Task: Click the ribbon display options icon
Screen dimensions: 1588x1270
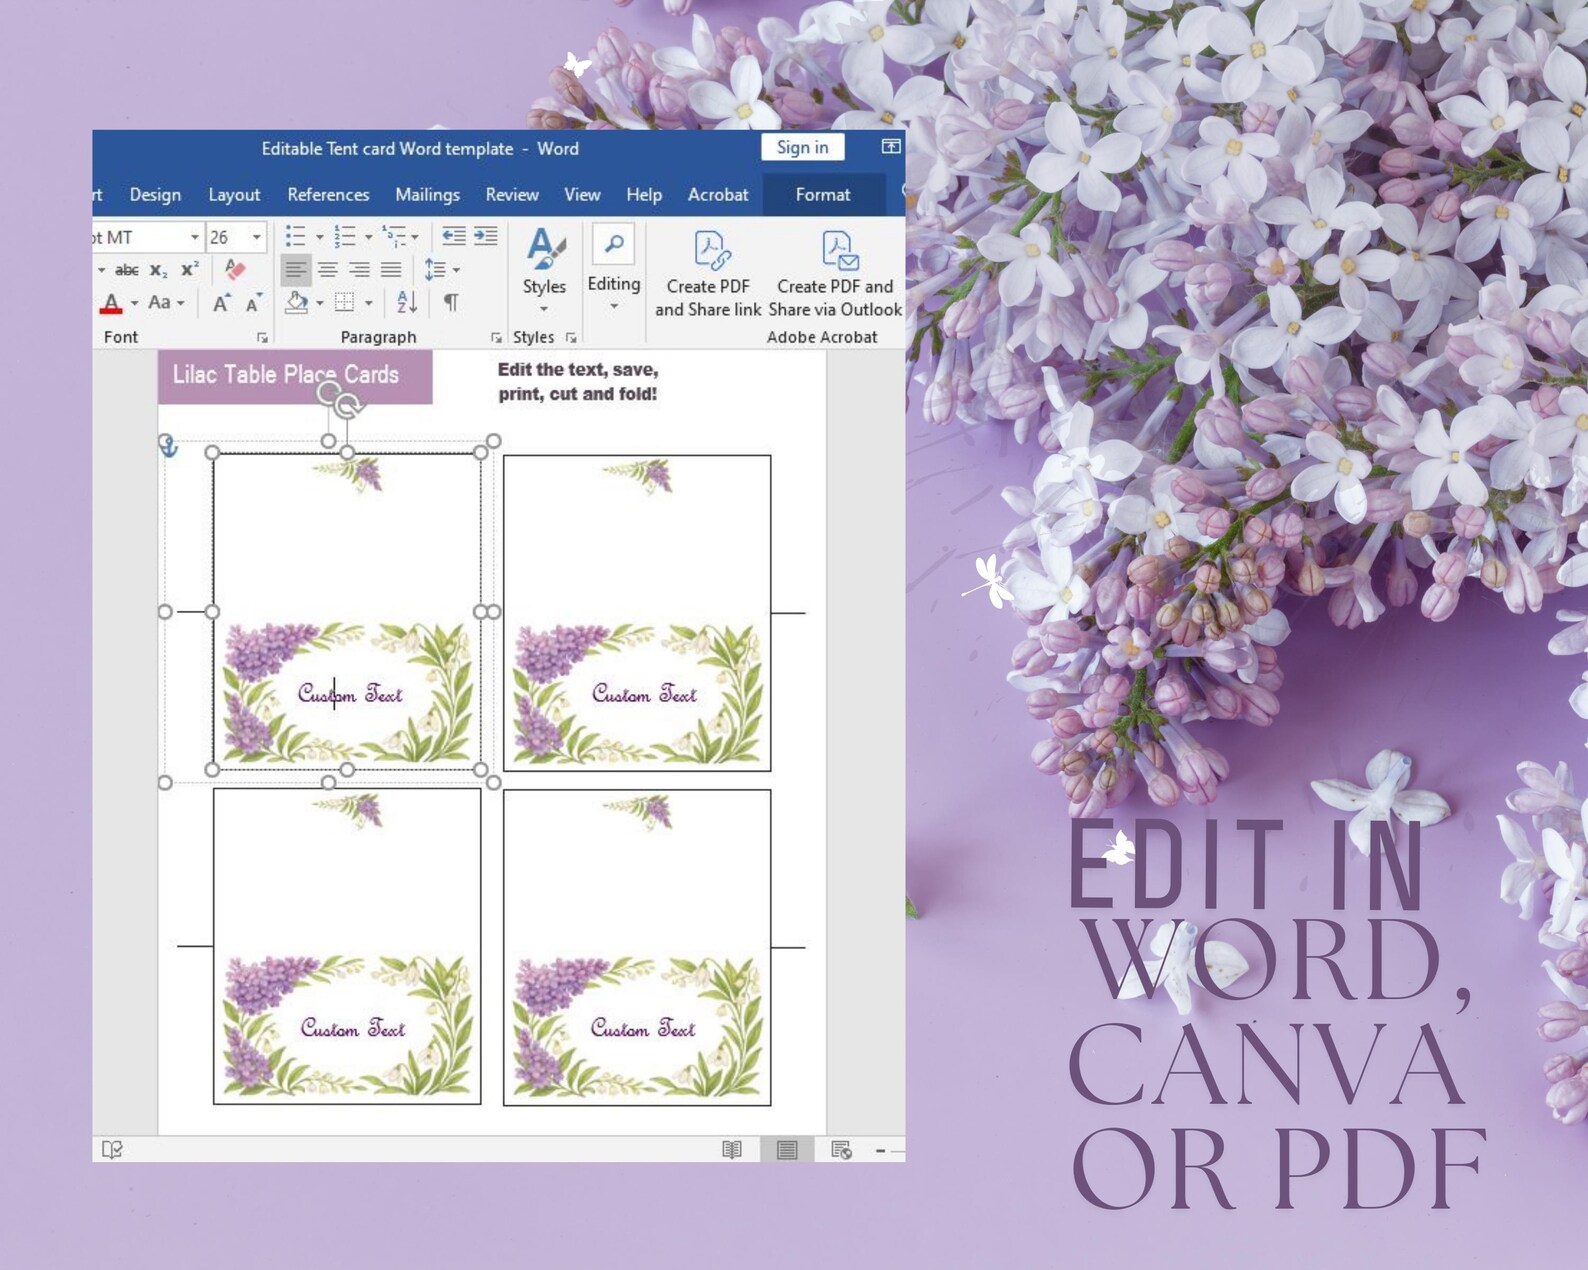Action: click(890, 147)
